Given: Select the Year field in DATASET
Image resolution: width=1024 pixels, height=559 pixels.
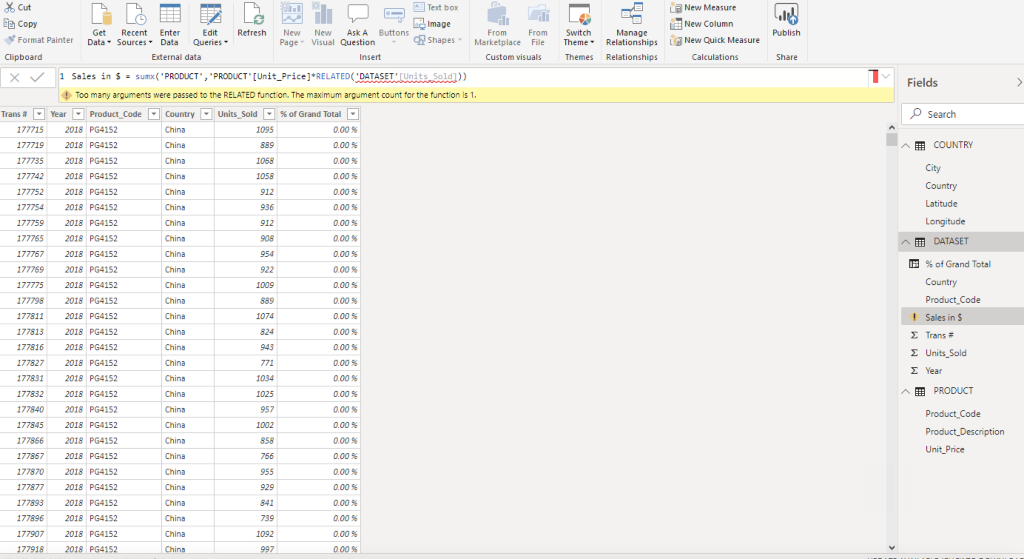Looking at the screenshot, I should click(933, 370).
